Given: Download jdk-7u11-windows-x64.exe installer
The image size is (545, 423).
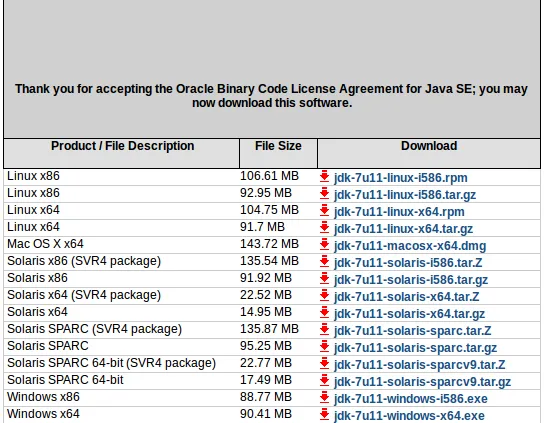Looking at the screenshot, I should pyautogui.click(x=409, y=416).
